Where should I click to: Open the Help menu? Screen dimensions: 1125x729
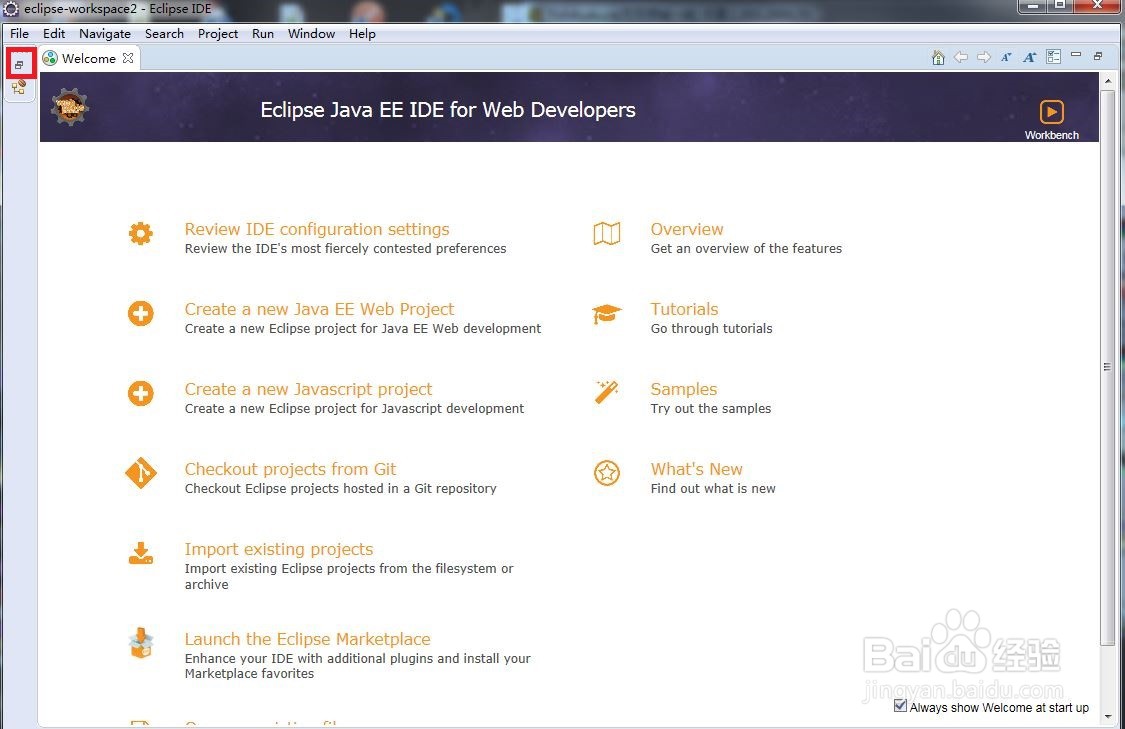[x=362, y=34]
